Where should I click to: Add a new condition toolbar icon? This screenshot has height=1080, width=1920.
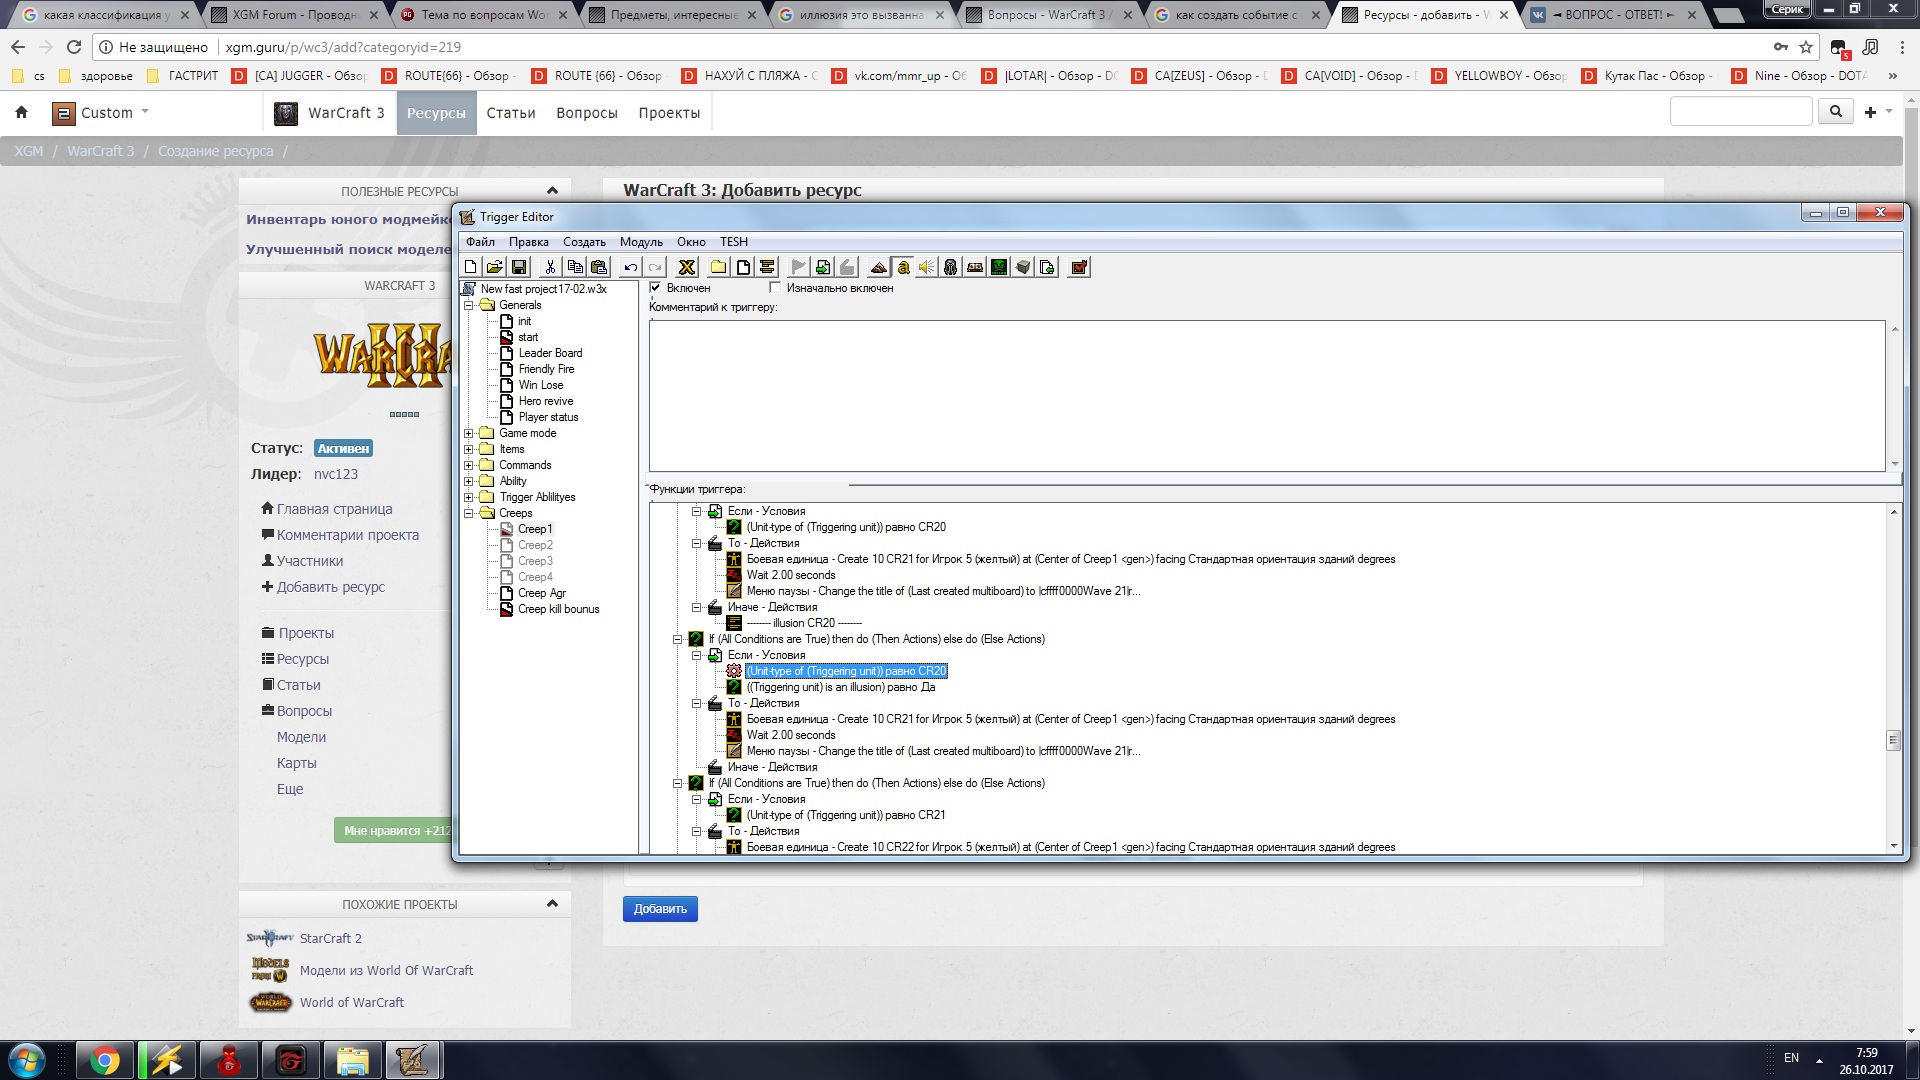pyautogui.click(x=823, y=267)
